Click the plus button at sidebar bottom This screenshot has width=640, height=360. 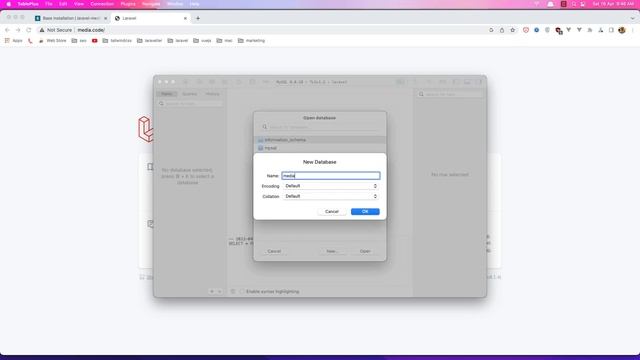(211, 291)
